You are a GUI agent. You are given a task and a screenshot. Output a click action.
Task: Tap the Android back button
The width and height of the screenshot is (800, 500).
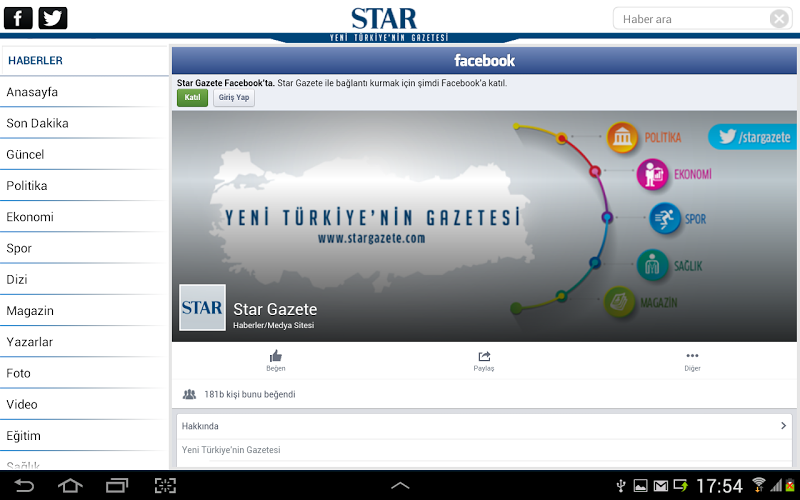coord(23,485)
